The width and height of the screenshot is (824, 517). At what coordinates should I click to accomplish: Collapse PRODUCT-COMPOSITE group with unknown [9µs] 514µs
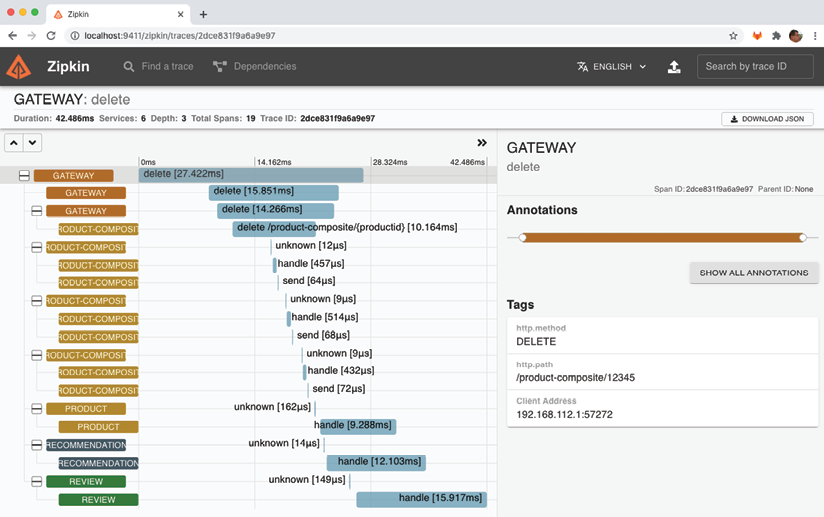click(x=36, y=301)
